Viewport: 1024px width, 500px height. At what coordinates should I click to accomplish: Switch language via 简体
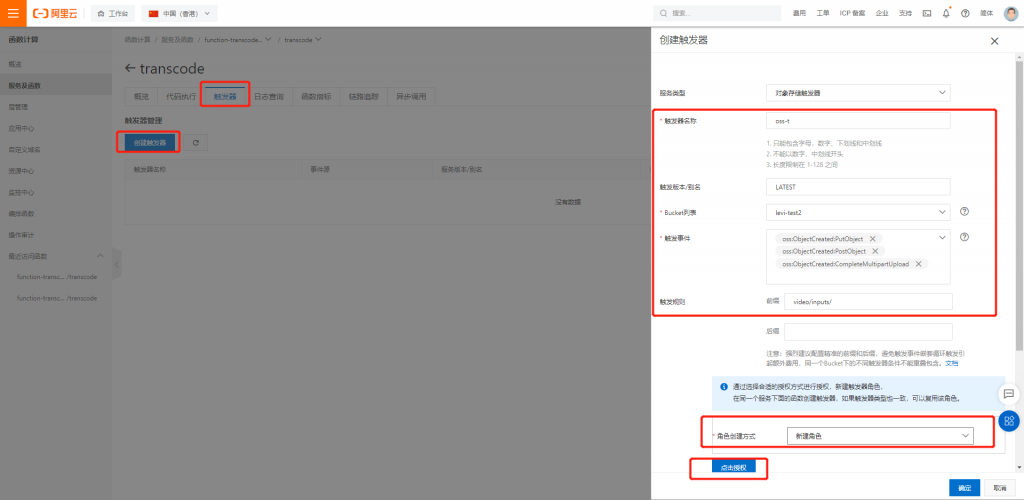point(987,13)
